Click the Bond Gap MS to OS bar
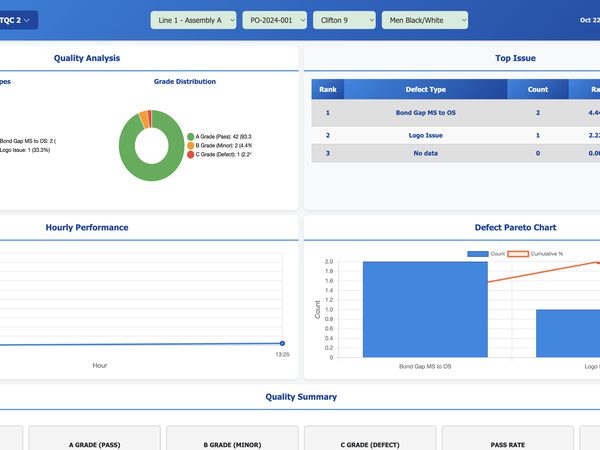The image size is (600, 450). pyautogui.click(x=425, y=310)
